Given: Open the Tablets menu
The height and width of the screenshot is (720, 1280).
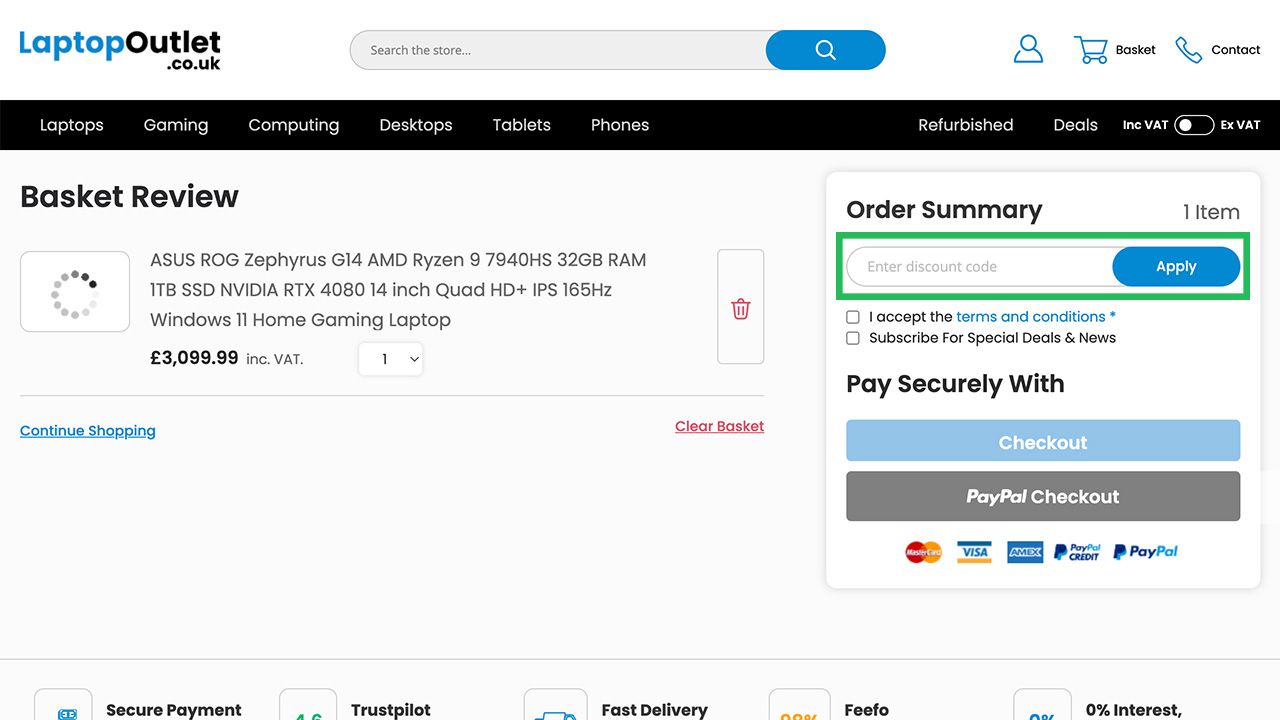Looking at the screenshot, I should (522, 125).
